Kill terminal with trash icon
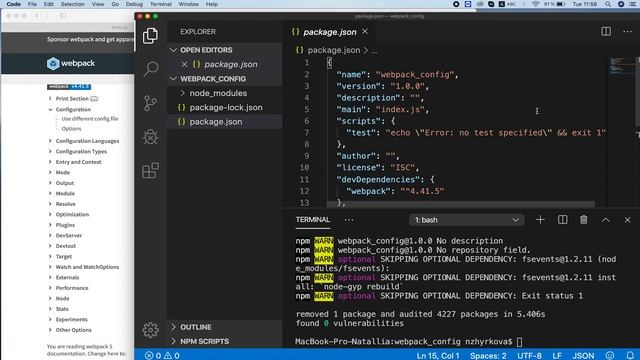640x360 pixels. pyautogui.click(x=584, y=220)
